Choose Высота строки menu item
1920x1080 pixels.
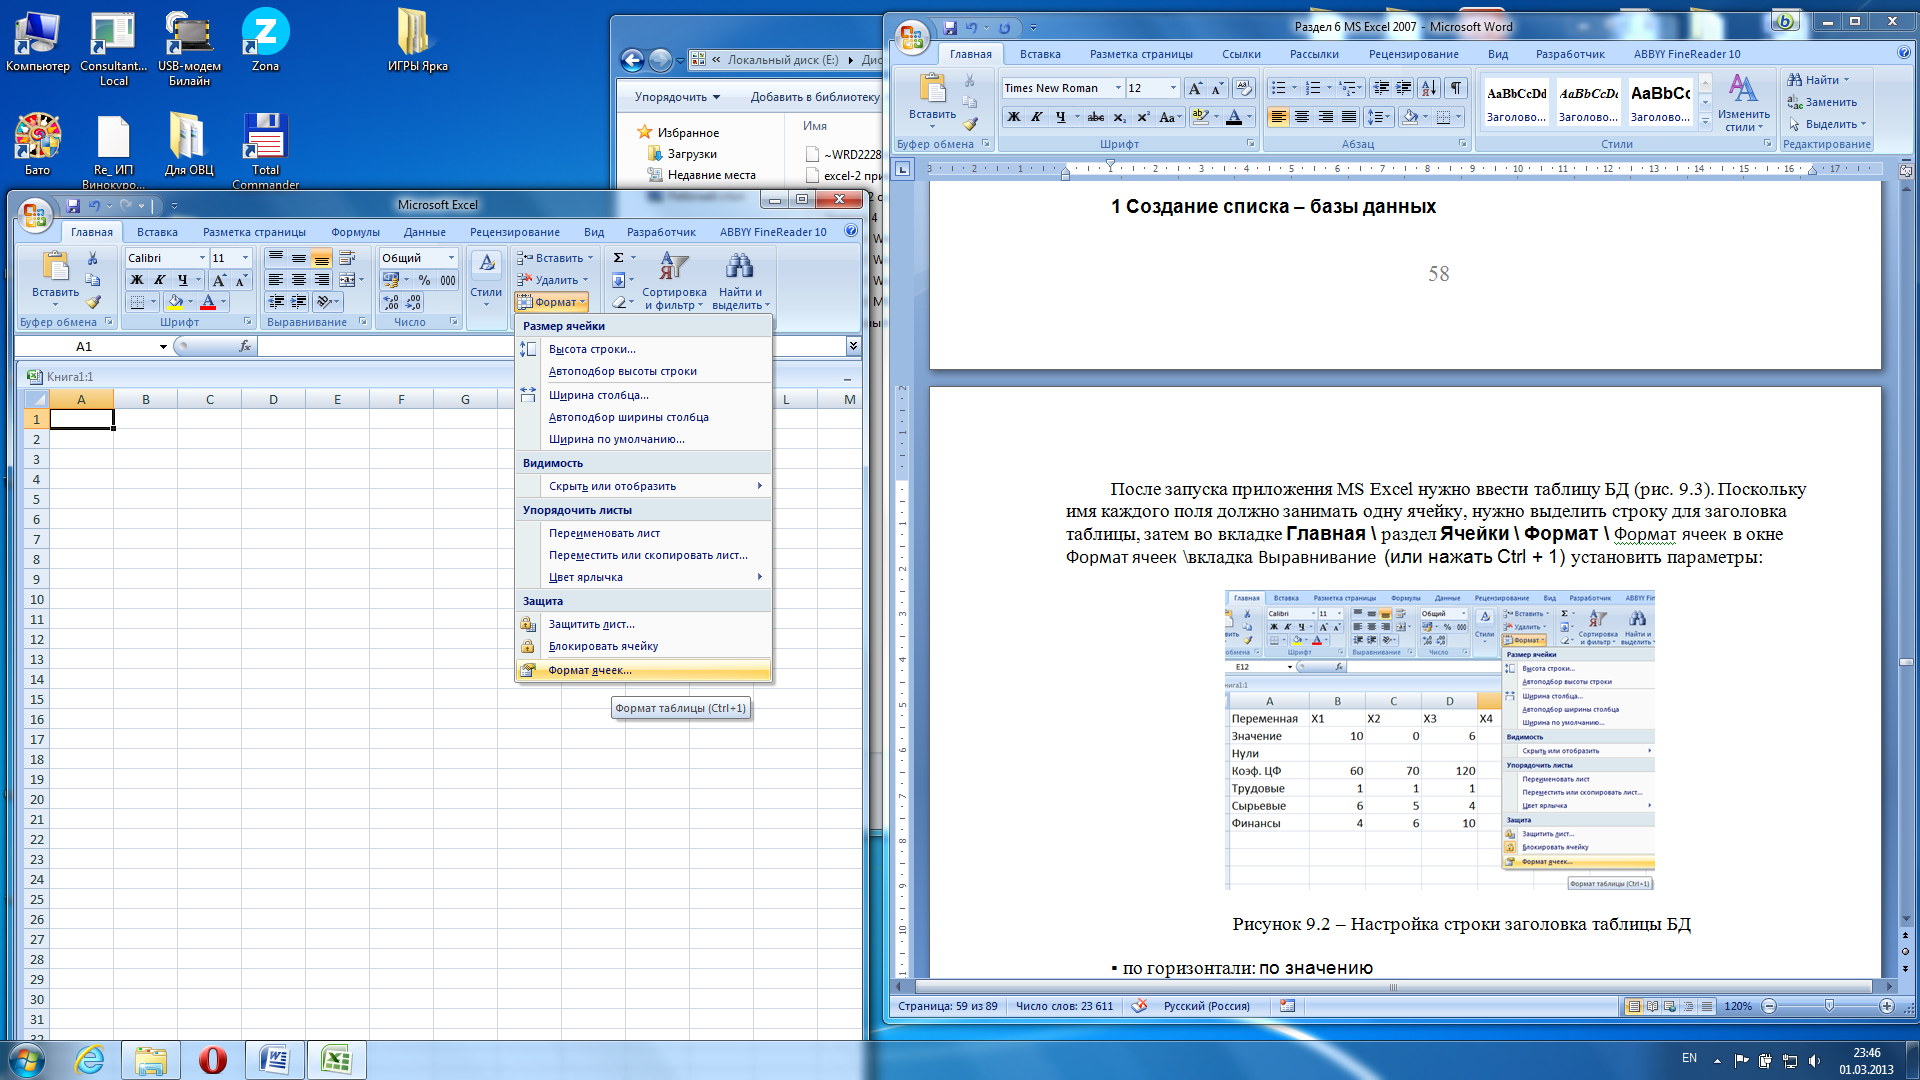click(x=643, y=349)
